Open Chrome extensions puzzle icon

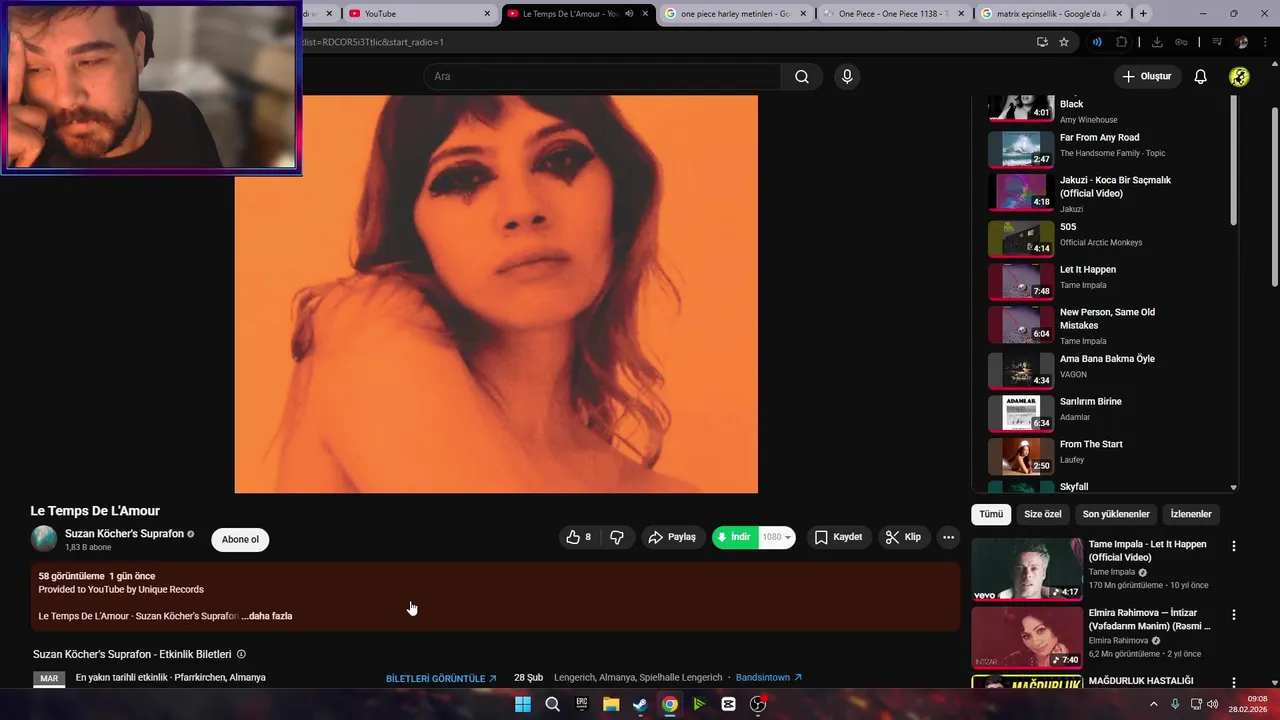(x=1121, y=42)
